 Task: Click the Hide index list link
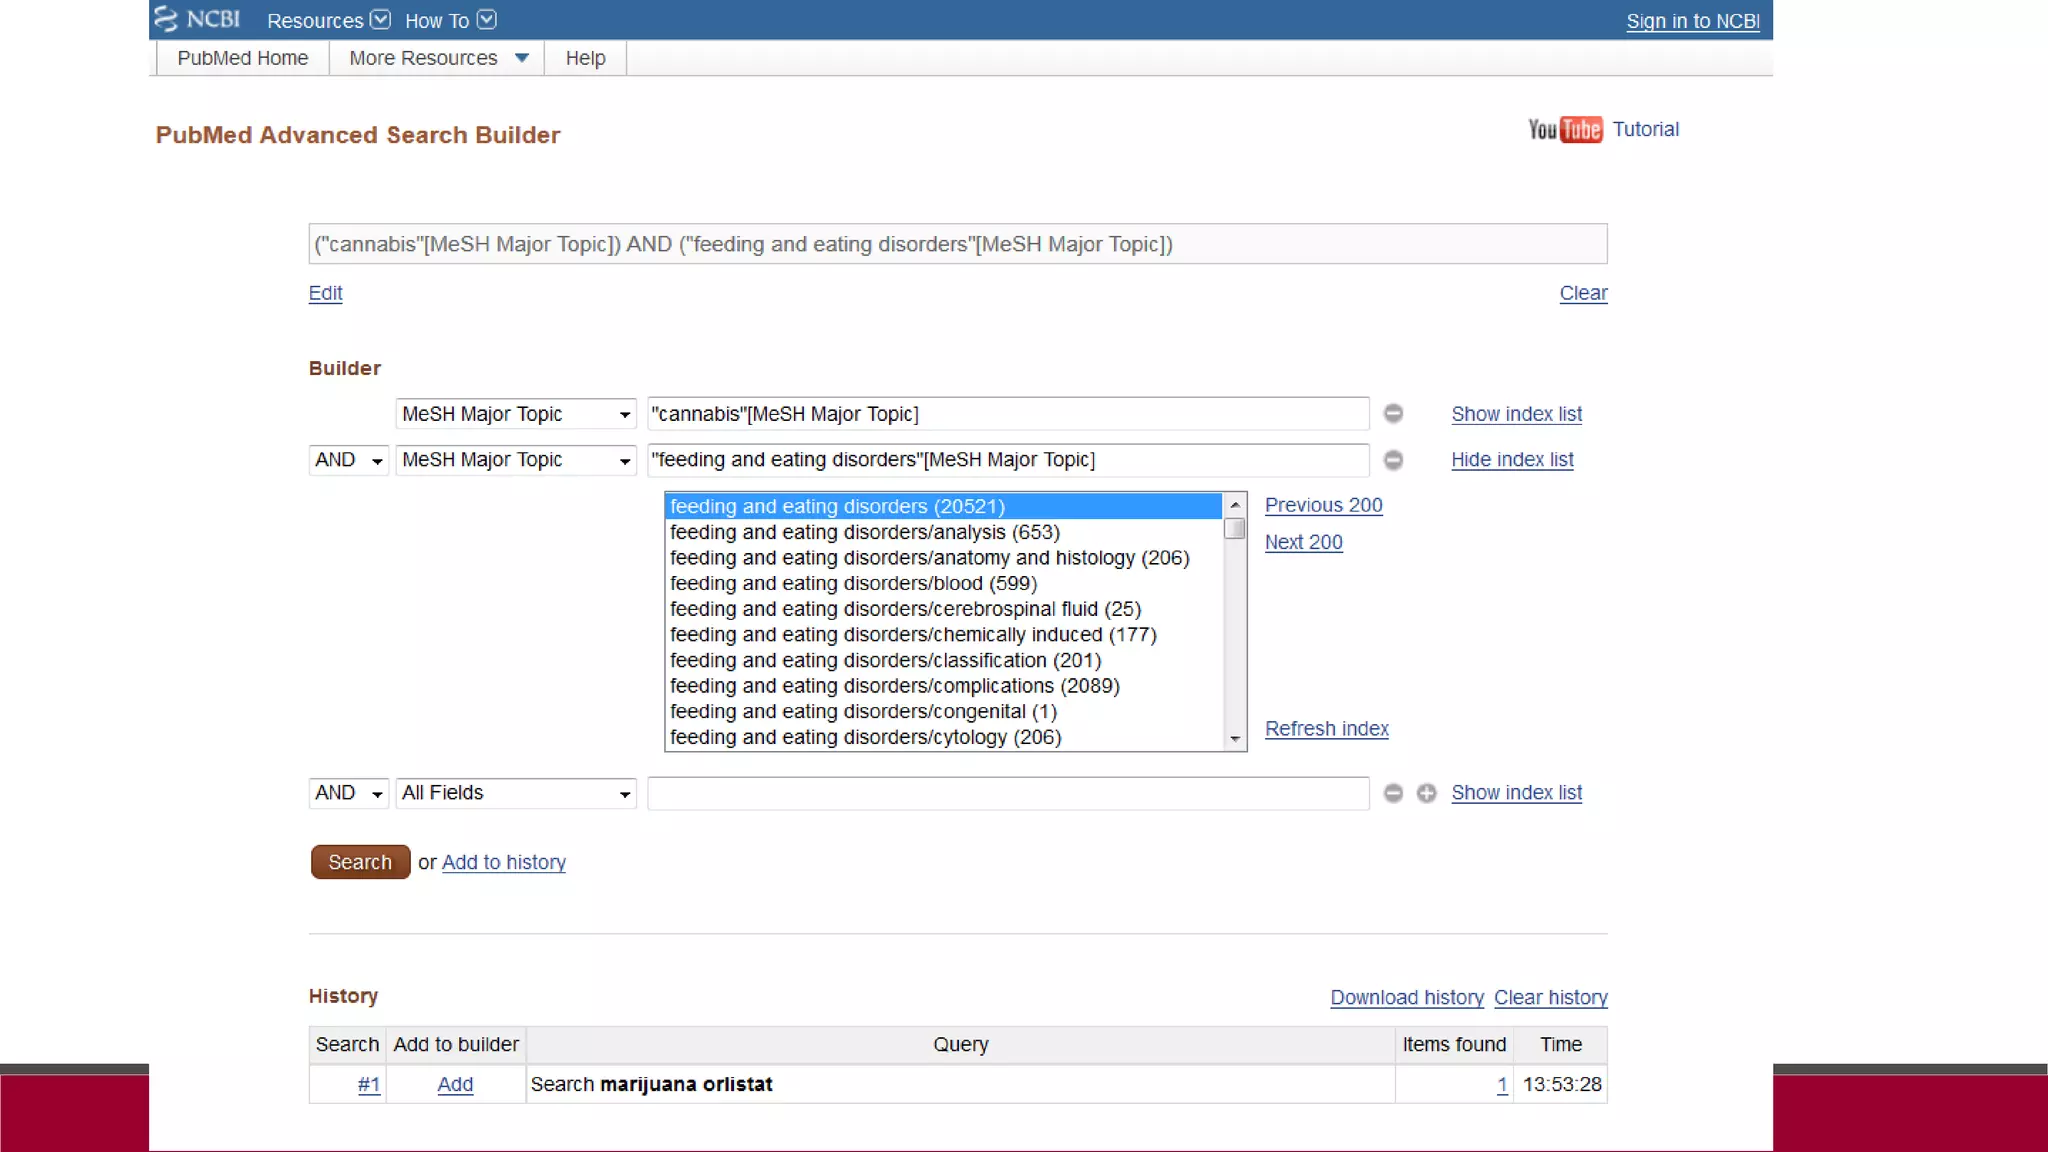point(1511,460)
